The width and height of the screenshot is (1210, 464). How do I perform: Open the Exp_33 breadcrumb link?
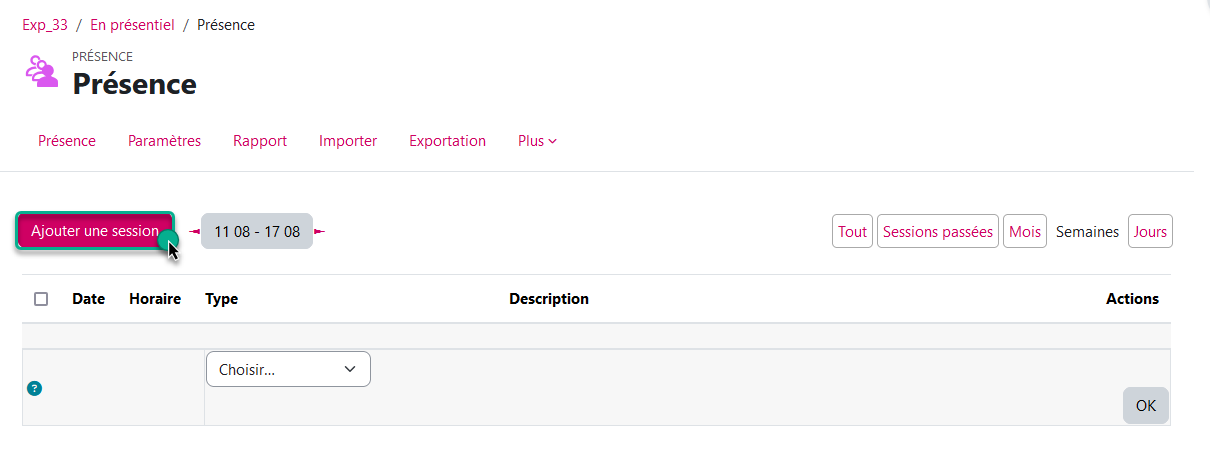[x=45, y=25]
